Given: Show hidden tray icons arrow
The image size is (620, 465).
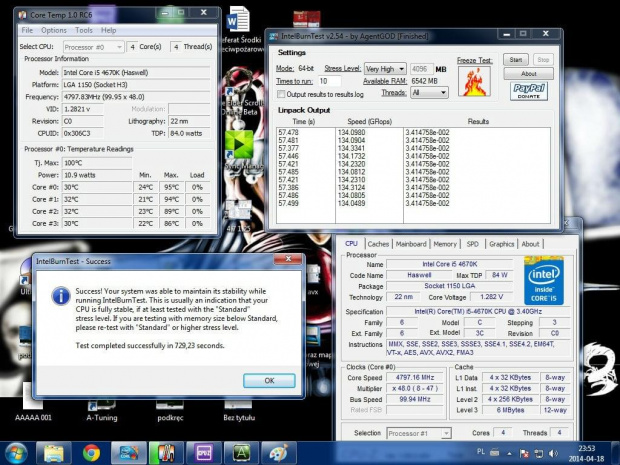Looking at the screenshot, I should pos(509,454).
